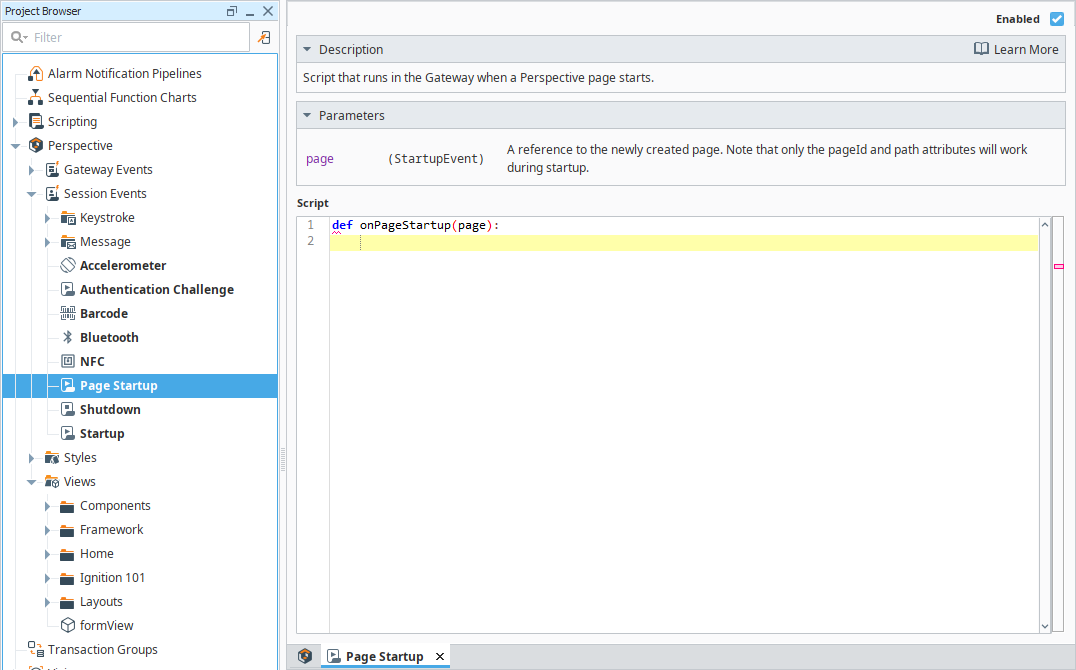Click the 'def onPageStartup(page):' code line
The width and height of the screenshot is (1076, 670).
click(416, 224)
